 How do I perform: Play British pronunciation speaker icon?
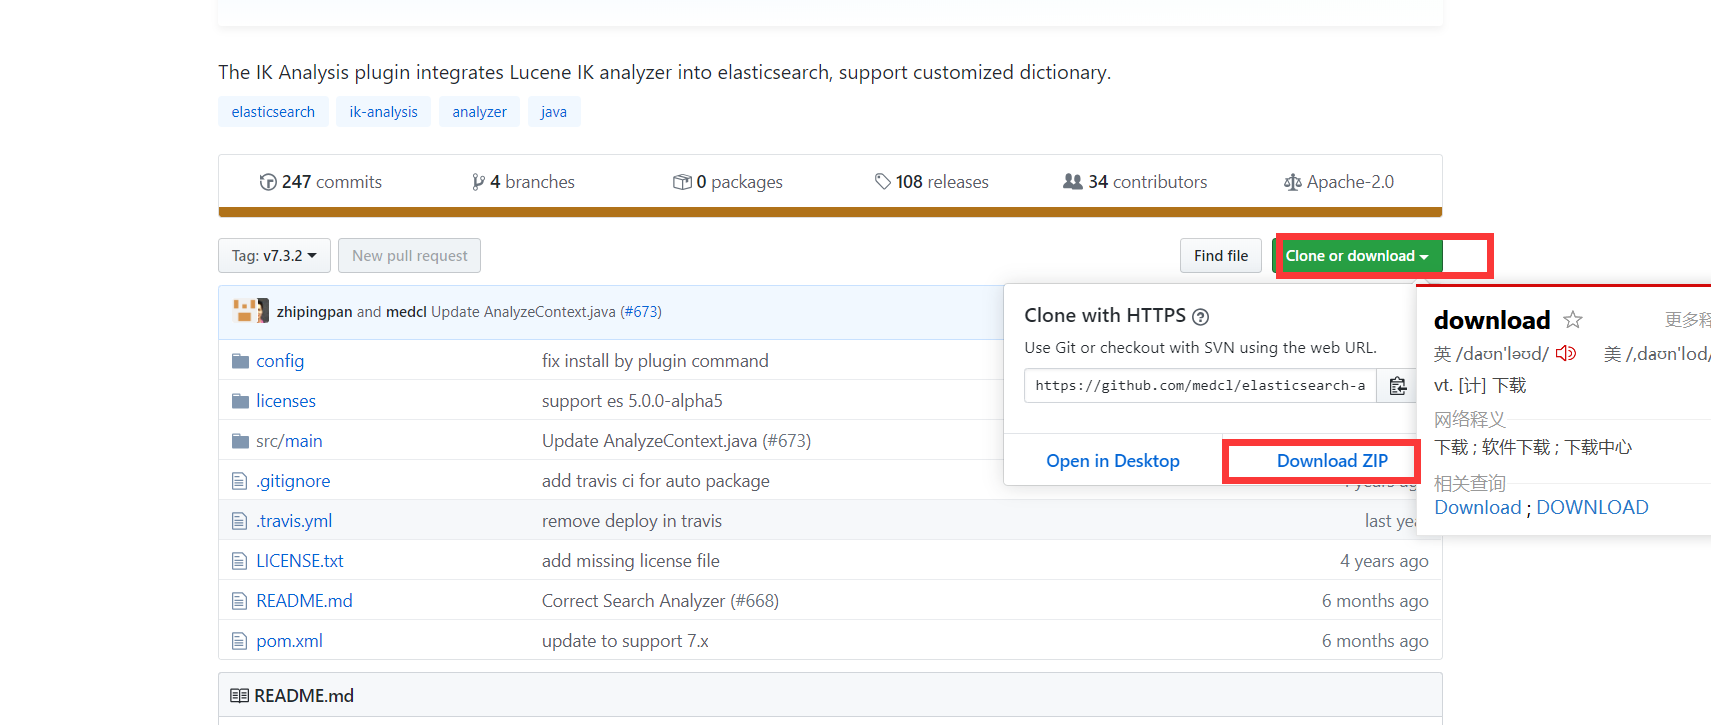(x=1566, y=353)
